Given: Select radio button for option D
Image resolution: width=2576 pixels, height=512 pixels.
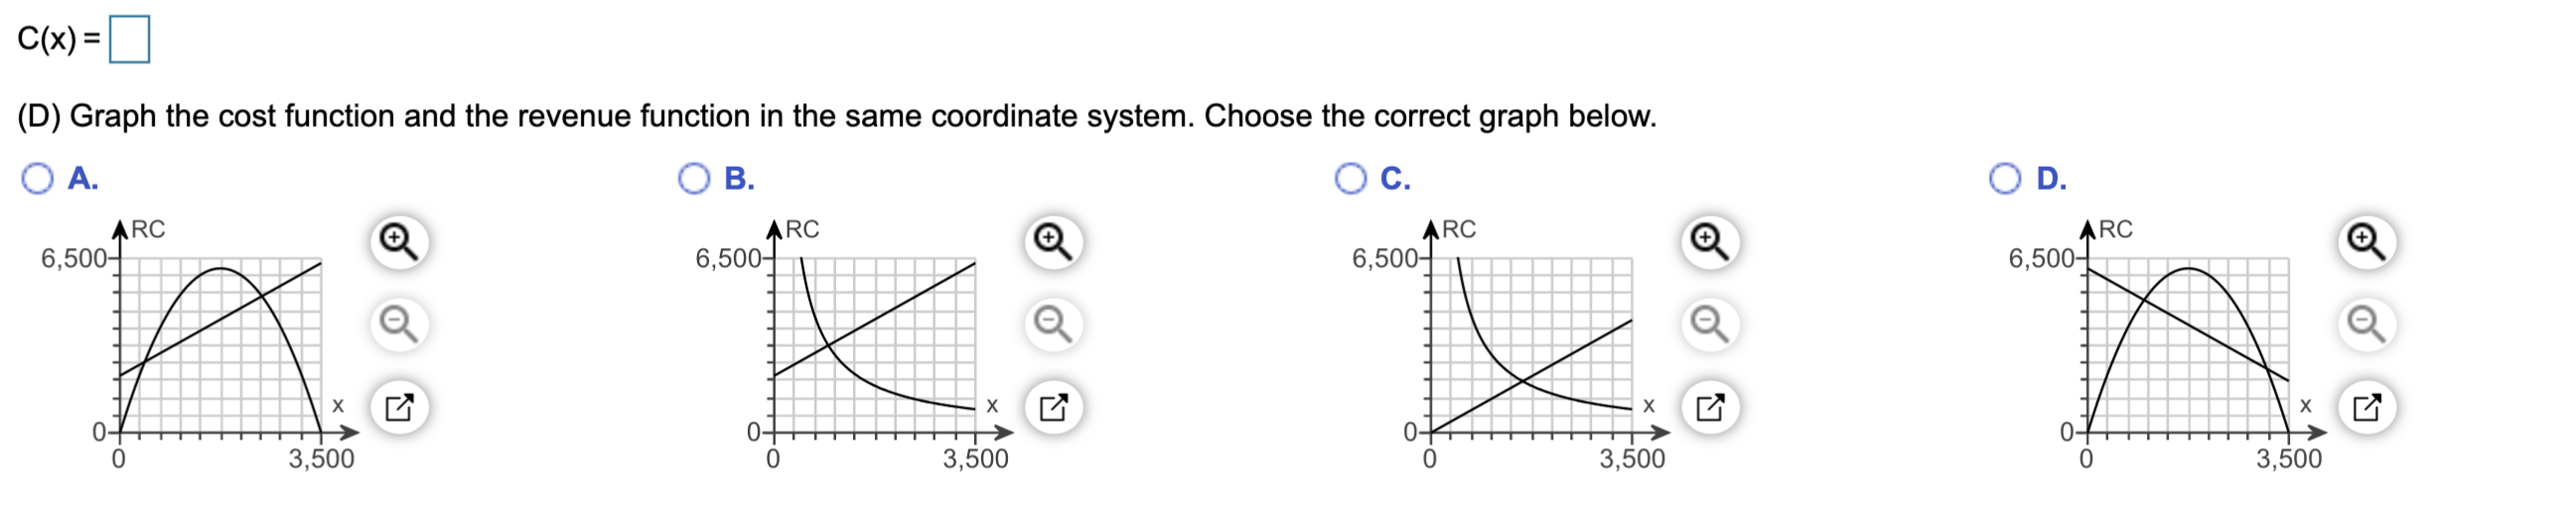Looking at the screenshot, I should coord(2005,178).
